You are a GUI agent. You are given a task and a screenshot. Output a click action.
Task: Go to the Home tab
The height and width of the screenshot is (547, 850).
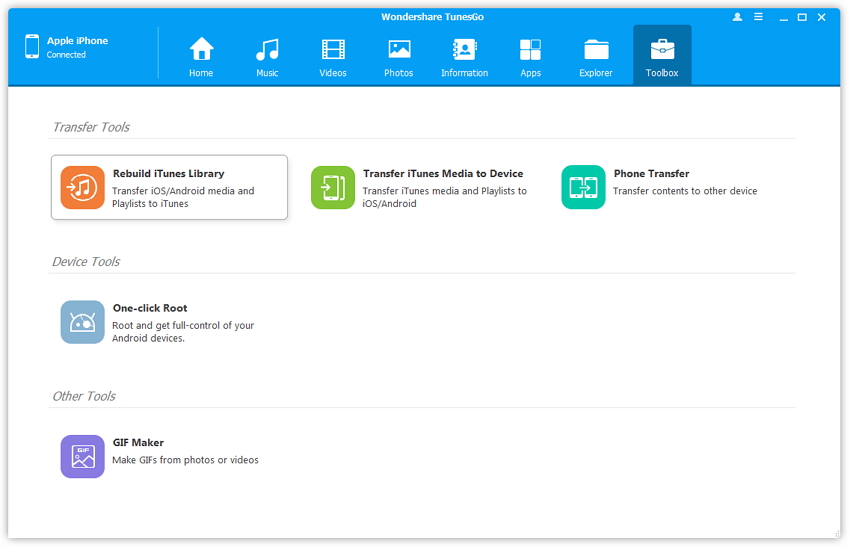201,56
